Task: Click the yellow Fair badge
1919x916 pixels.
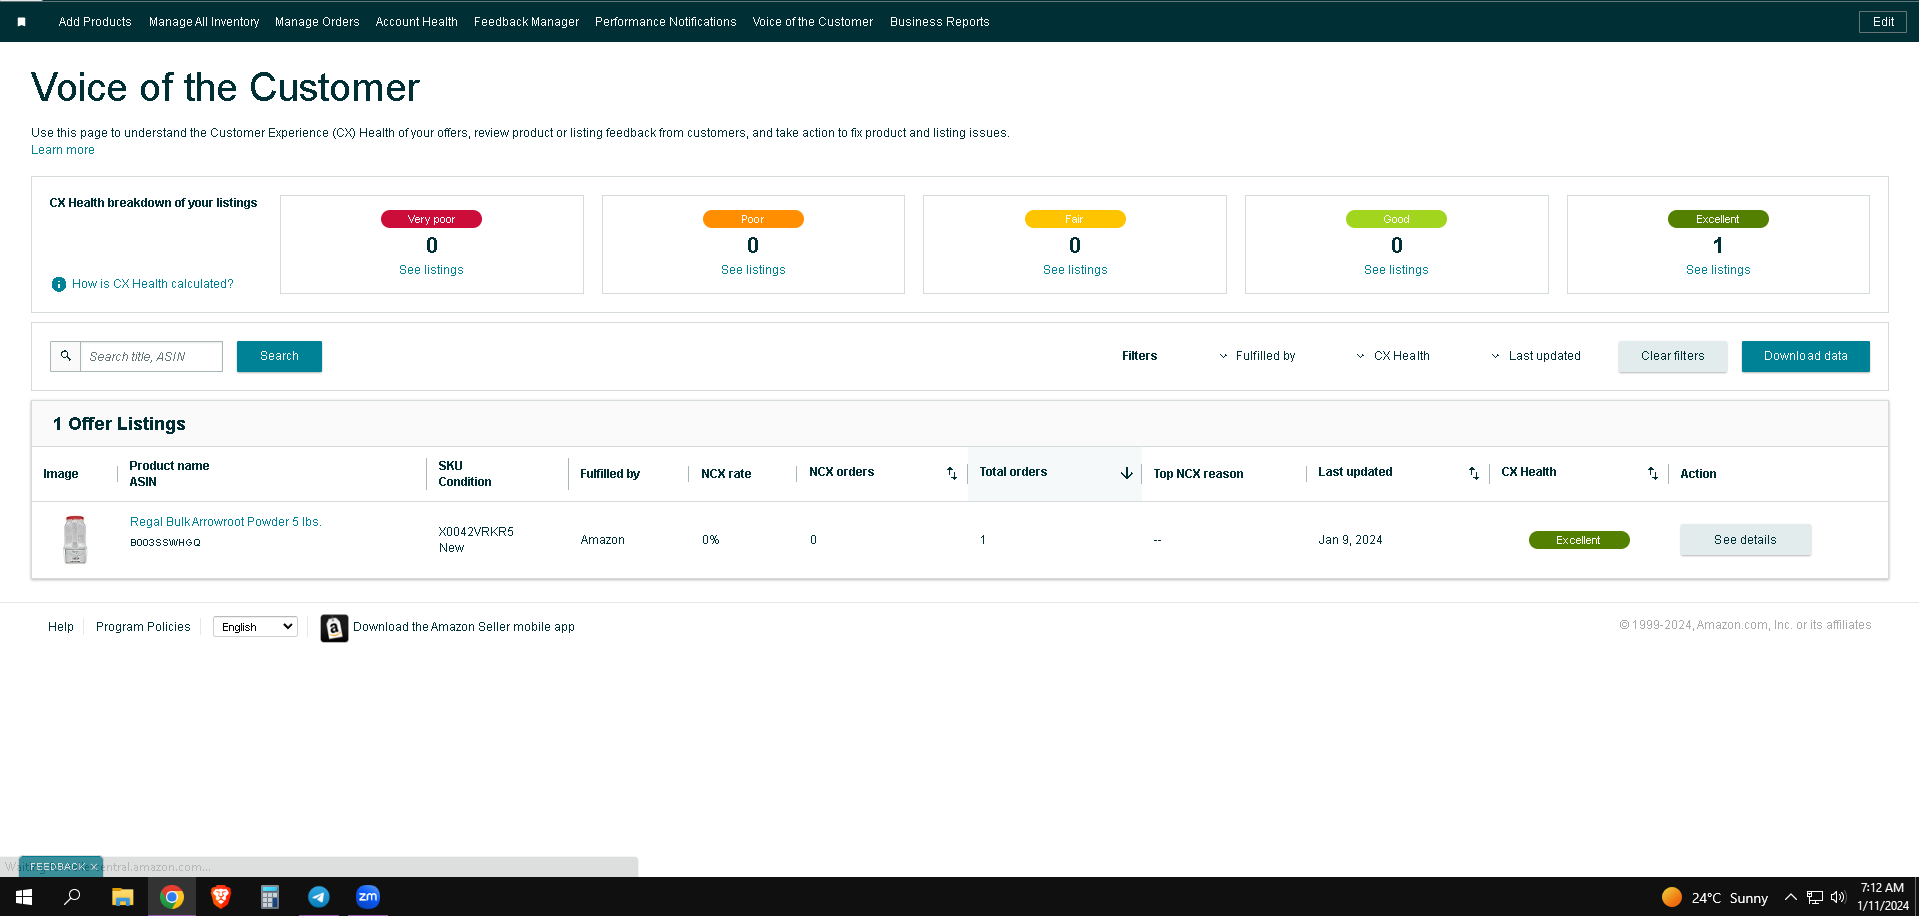Action: tap(1075, 219)
